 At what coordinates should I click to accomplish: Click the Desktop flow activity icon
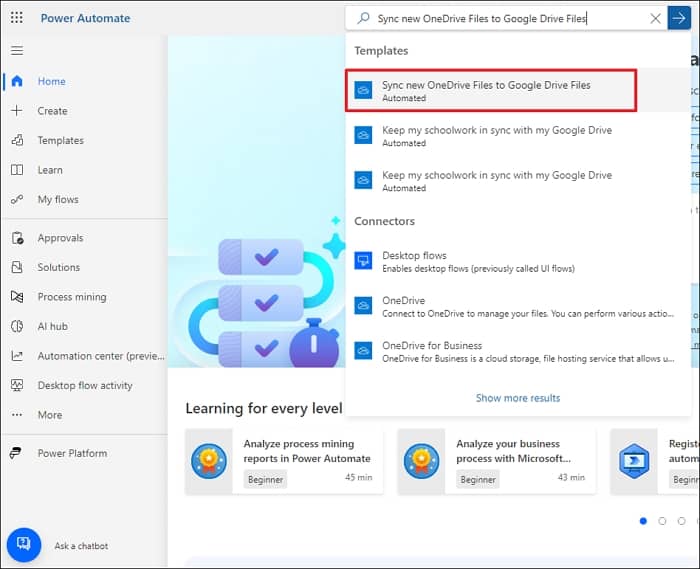[x=17, y=385]
